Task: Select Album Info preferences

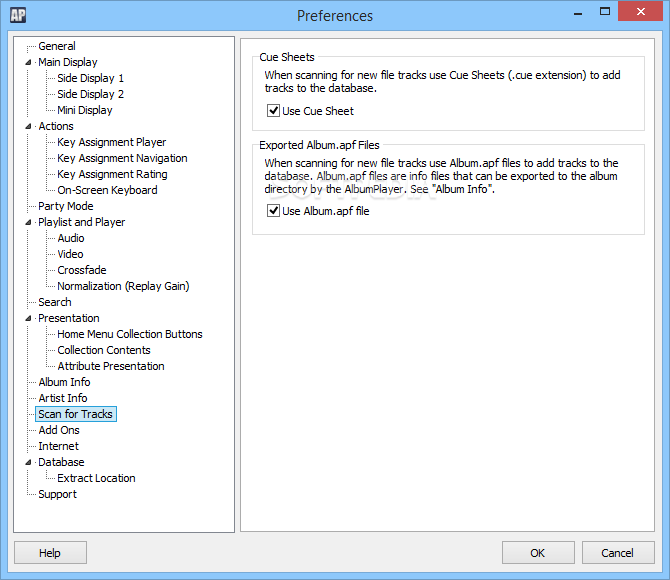Action: pos(64,382)
